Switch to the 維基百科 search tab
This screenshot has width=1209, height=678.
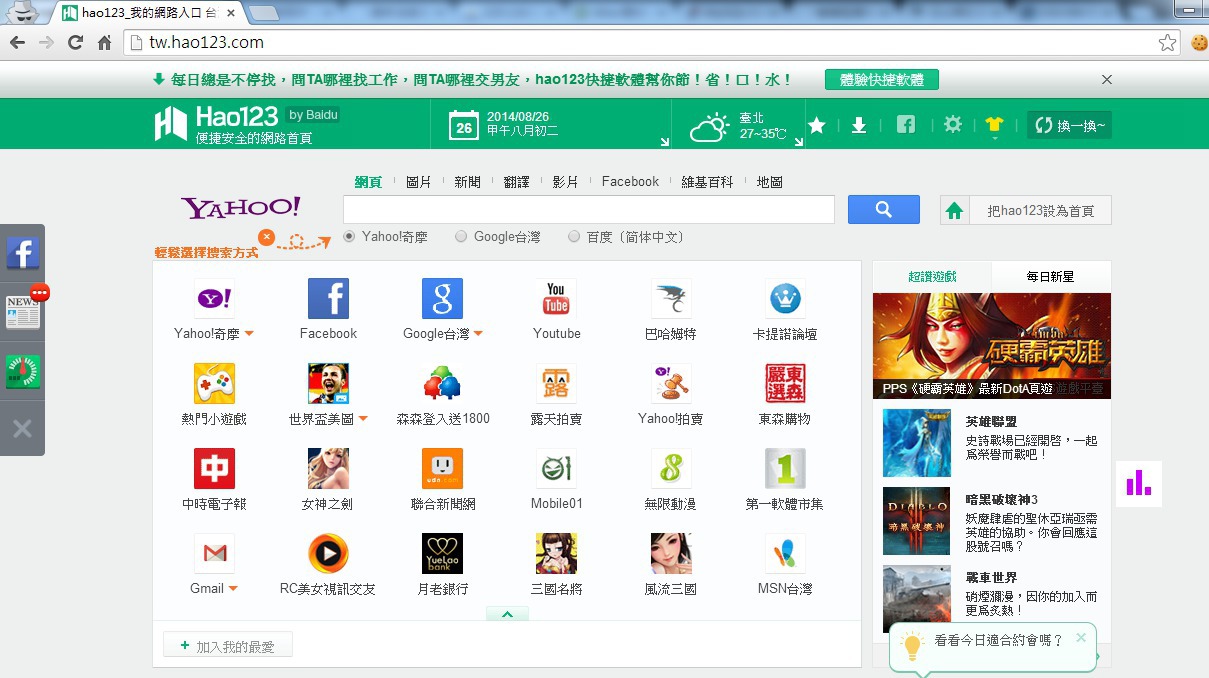[x=707, y=182]
